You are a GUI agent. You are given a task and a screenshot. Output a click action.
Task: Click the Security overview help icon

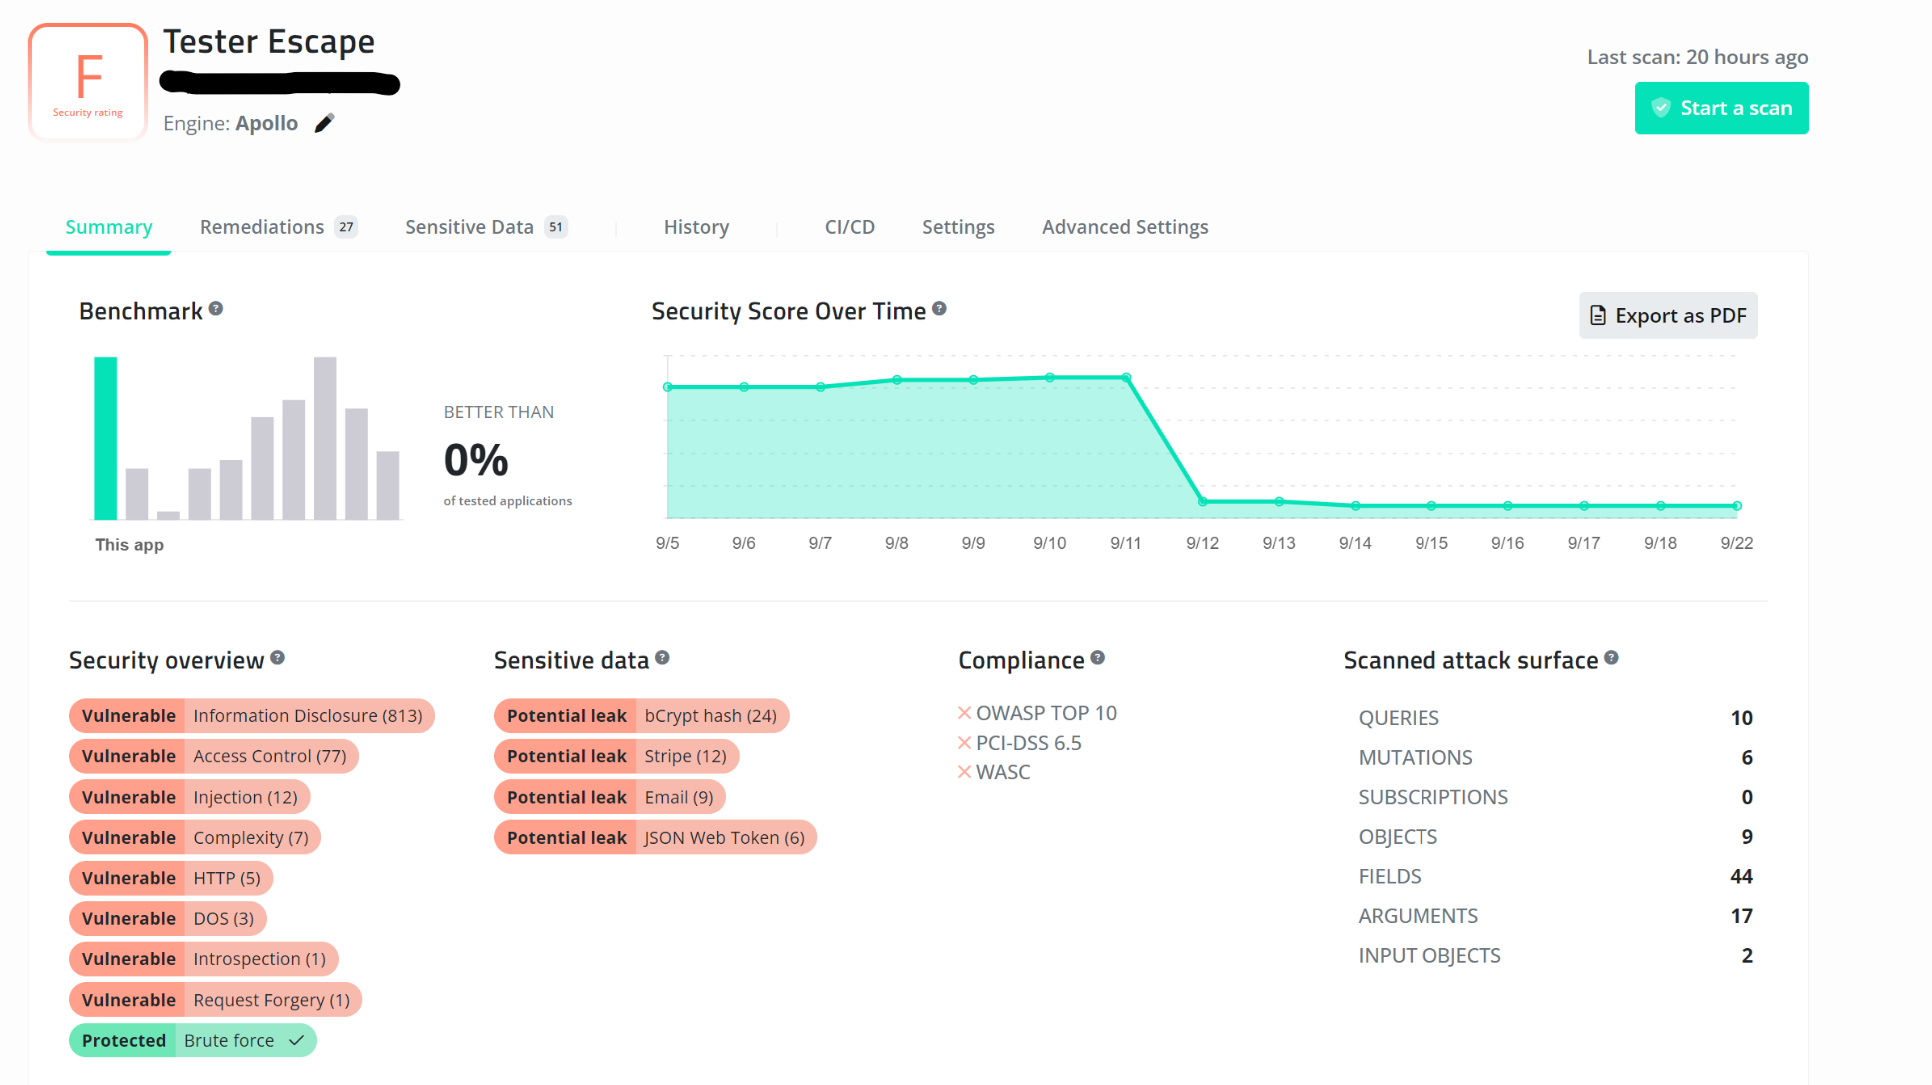point(280,659)
